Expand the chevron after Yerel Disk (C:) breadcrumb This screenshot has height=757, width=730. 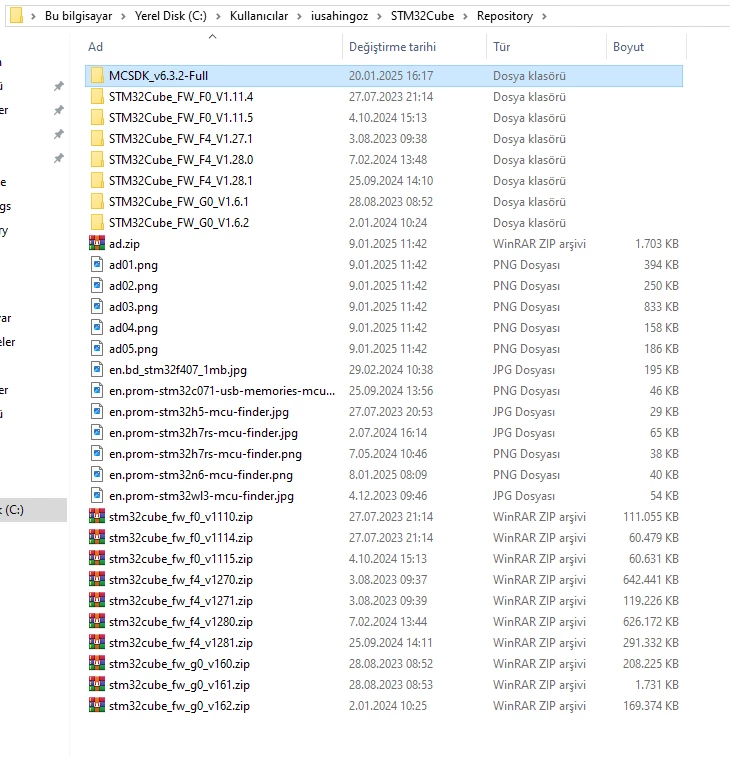(218, 16)
